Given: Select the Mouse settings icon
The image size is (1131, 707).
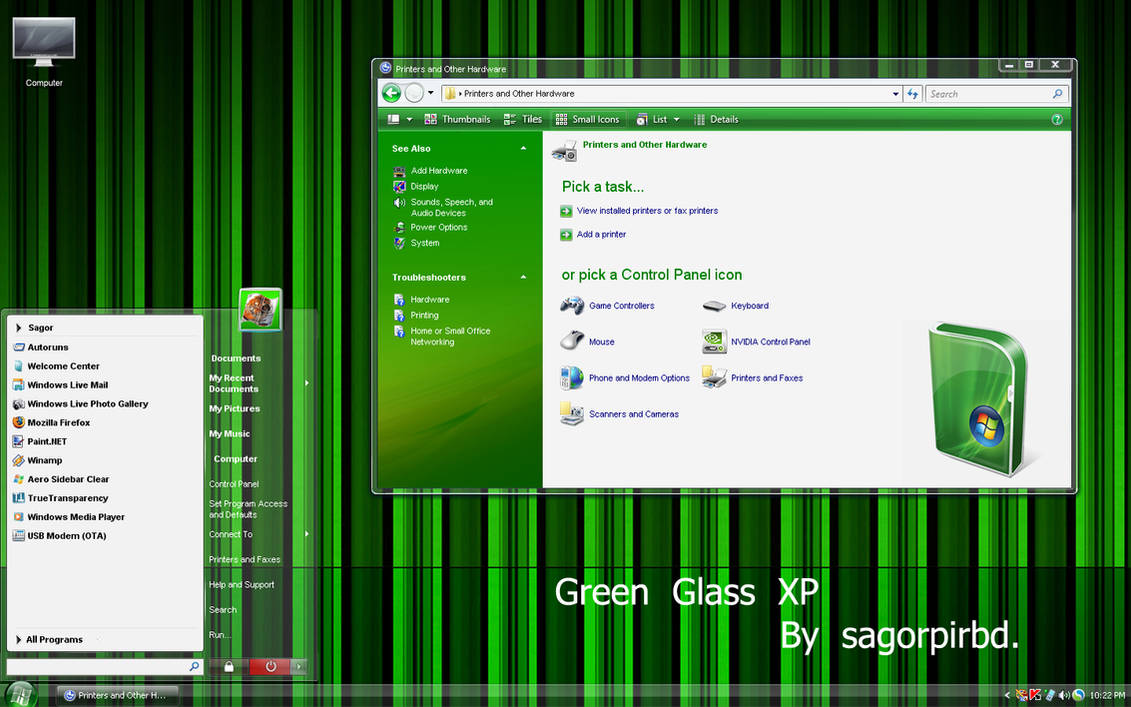Looking at the screenshot, I should click(x=600, y=341).
